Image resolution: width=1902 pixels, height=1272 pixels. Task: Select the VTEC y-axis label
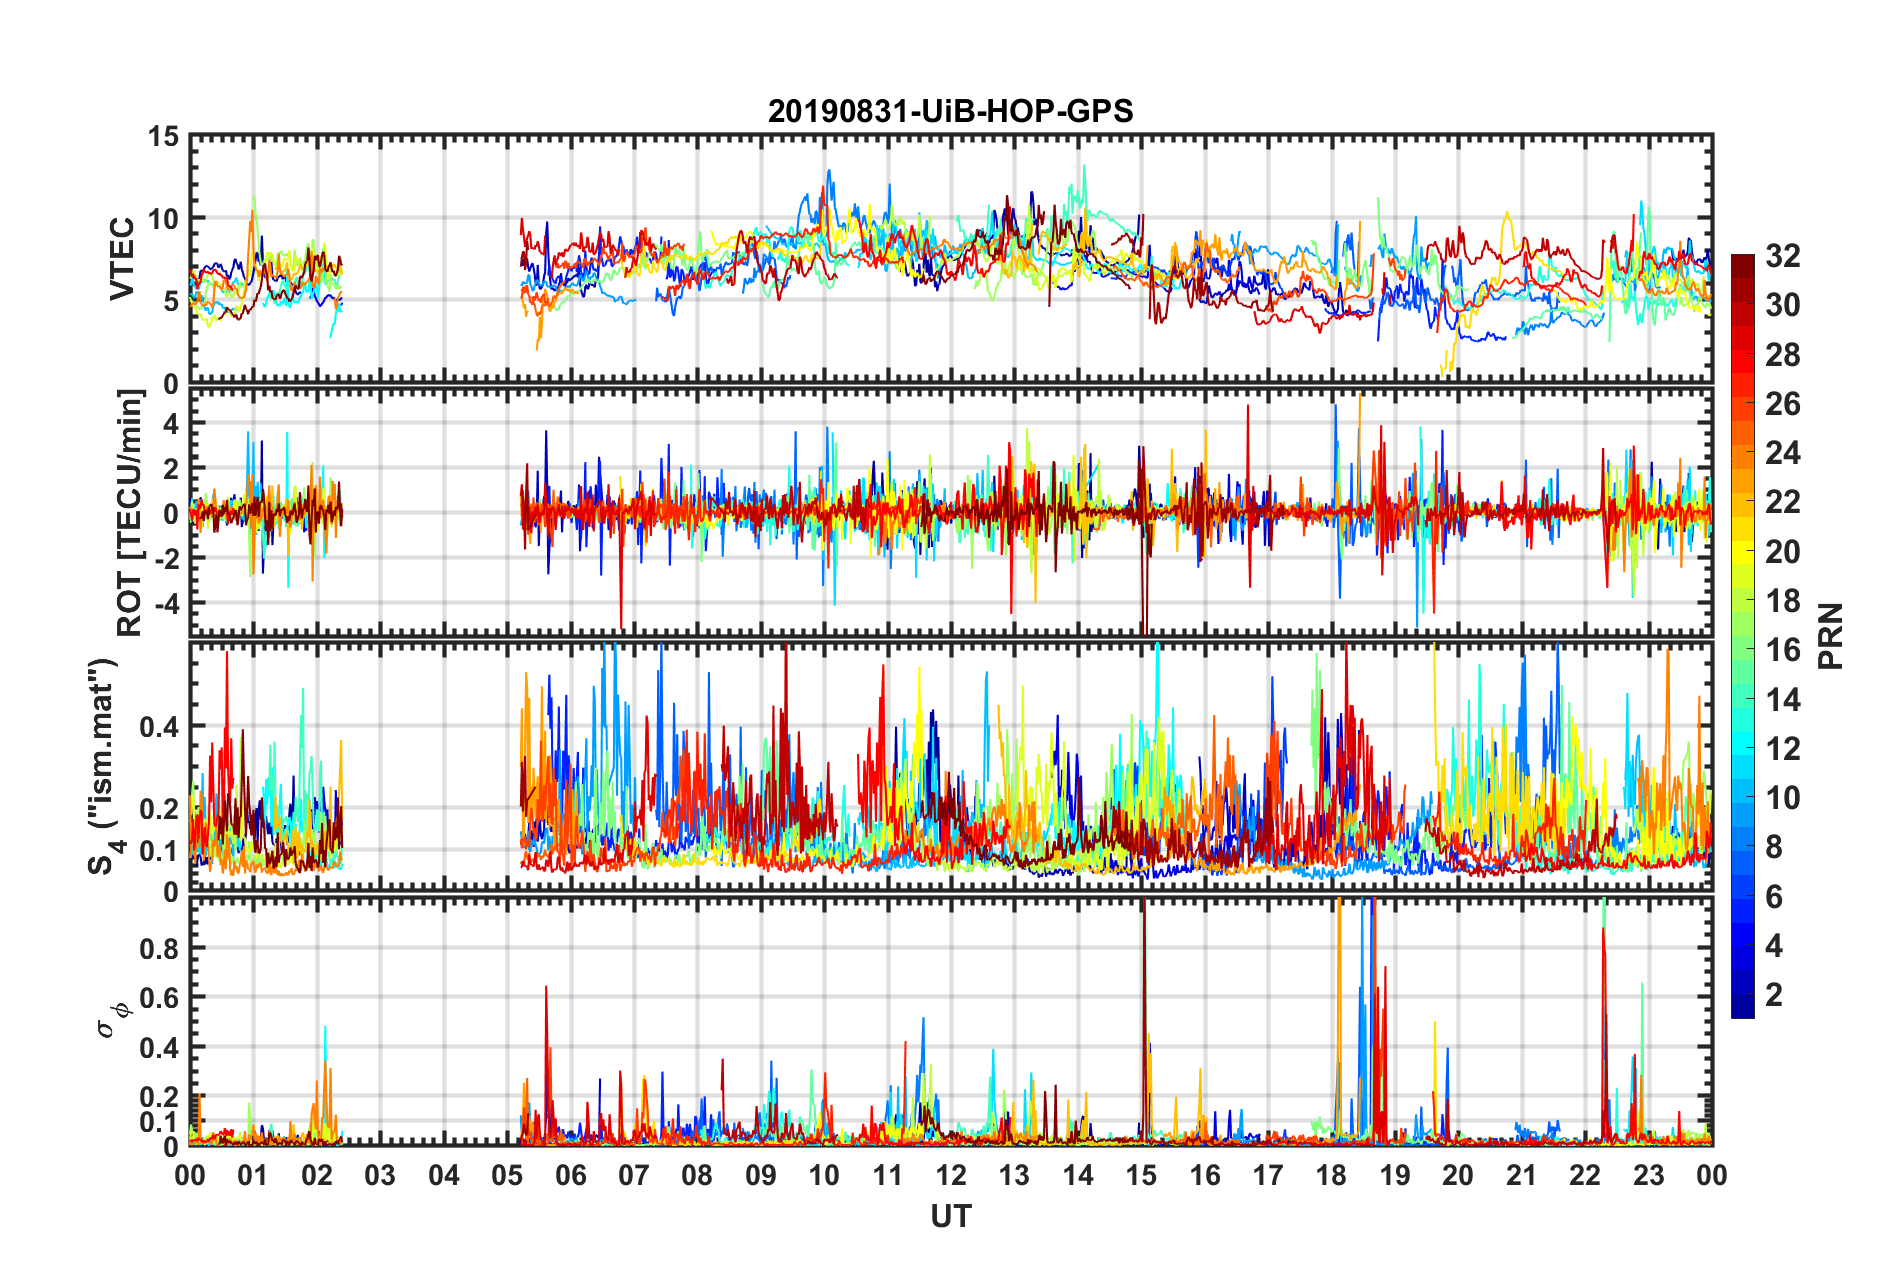[x=122, y=259]
